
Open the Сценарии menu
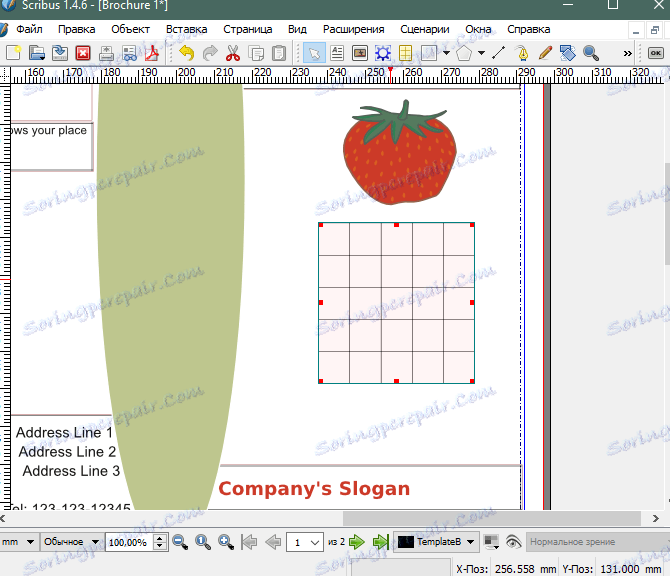(x=424, y=29)
